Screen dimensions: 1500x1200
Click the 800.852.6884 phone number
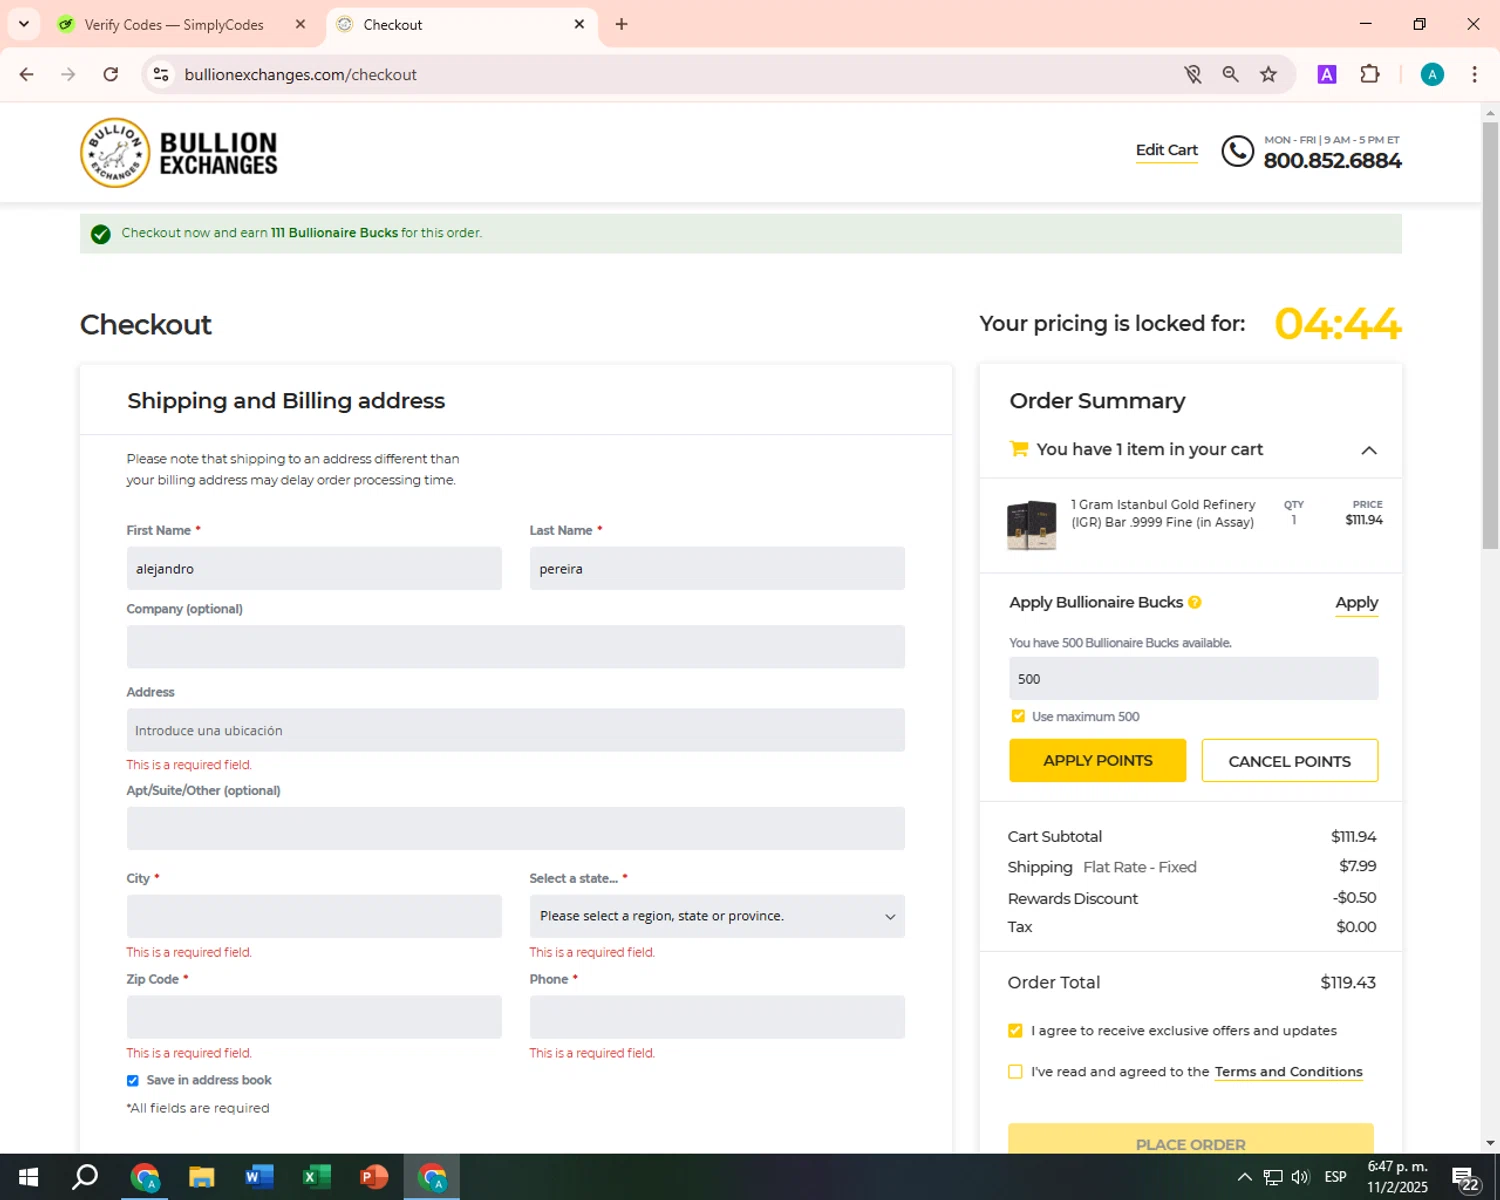pyautogui.click(x=1332, y=161)
